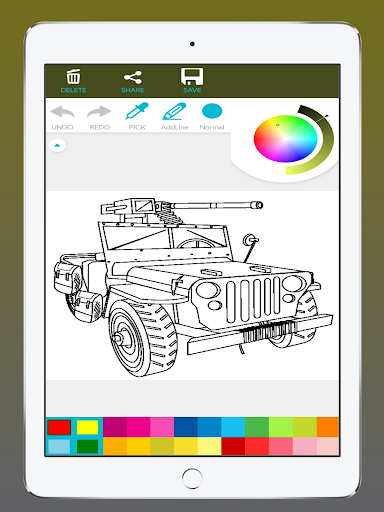This screenshot has height=512, width=384.
Task: Select the Pick eyedropper tool
Action: 137,111
